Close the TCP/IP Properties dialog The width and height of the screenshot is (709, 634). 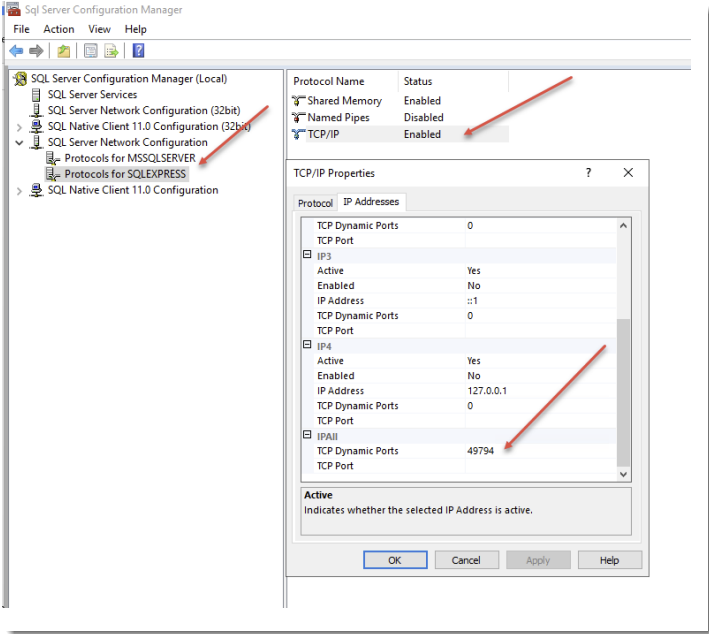pos(628,172)
